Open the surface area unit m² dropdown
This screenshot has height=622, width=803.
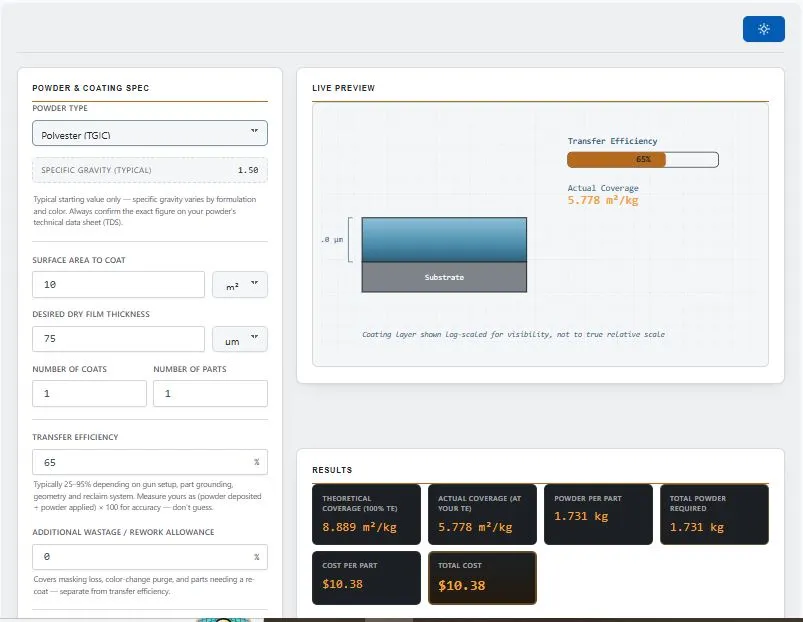pos(240,285)
